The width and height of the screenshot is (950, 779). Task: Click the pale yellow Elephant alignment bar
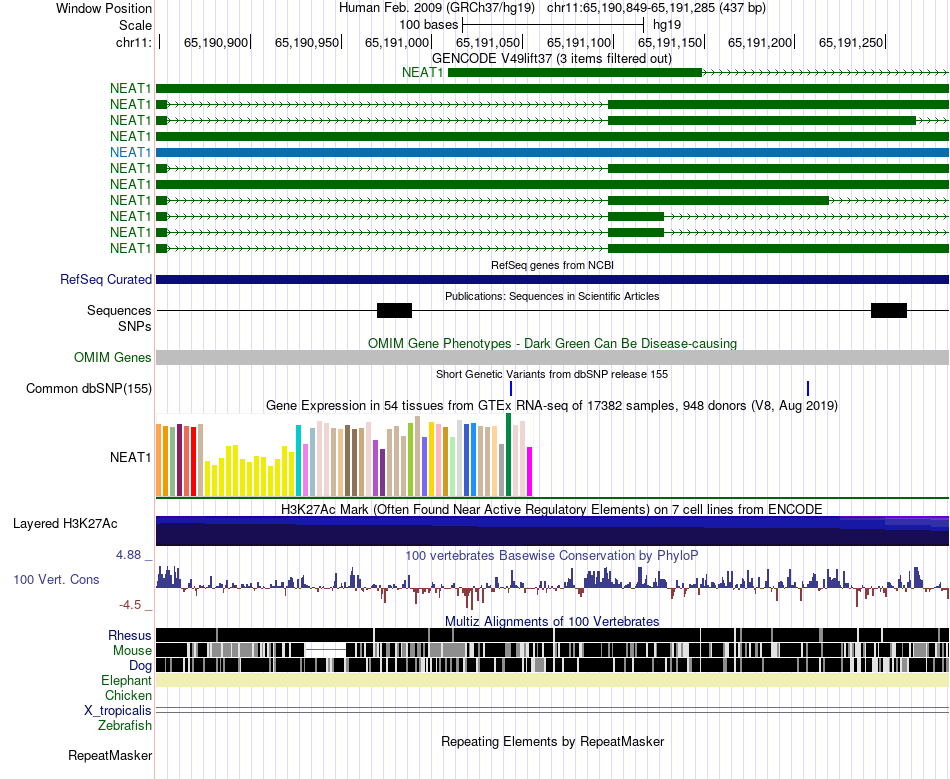pyautogui.click(x=552, y=680)
